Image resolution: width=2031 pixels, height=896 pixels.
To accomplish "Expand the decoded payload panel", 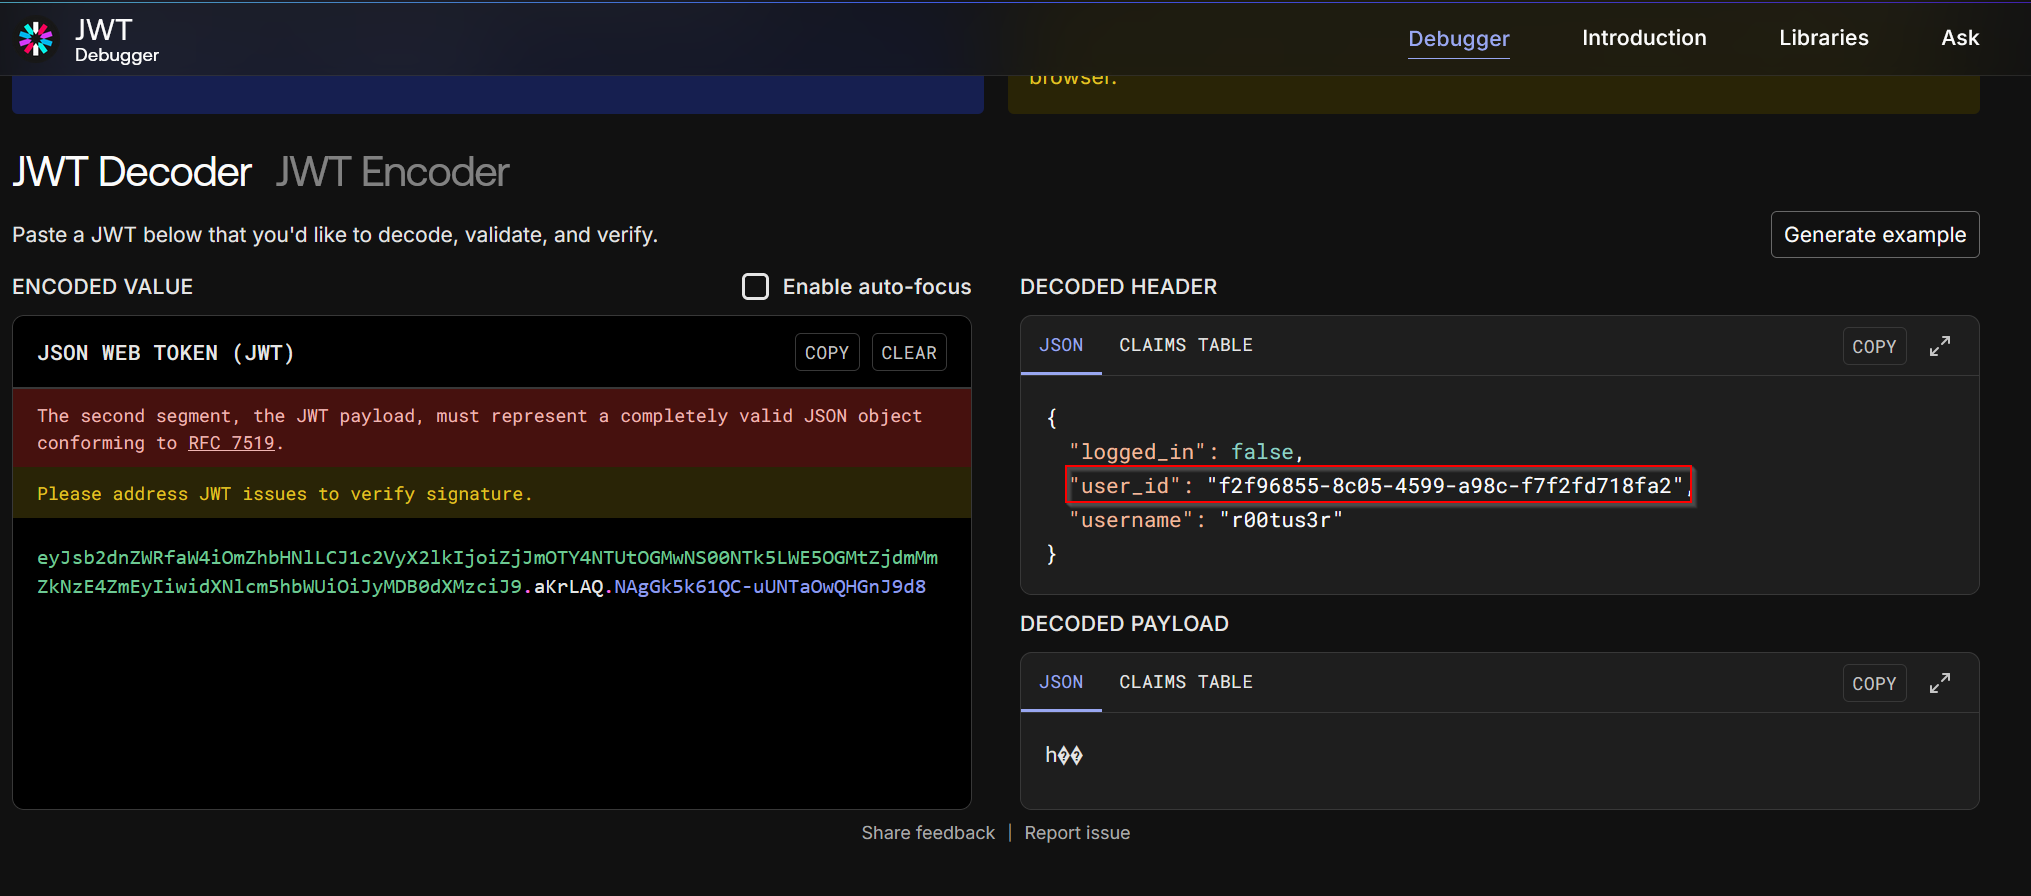I will click(x=1939, y=683).
